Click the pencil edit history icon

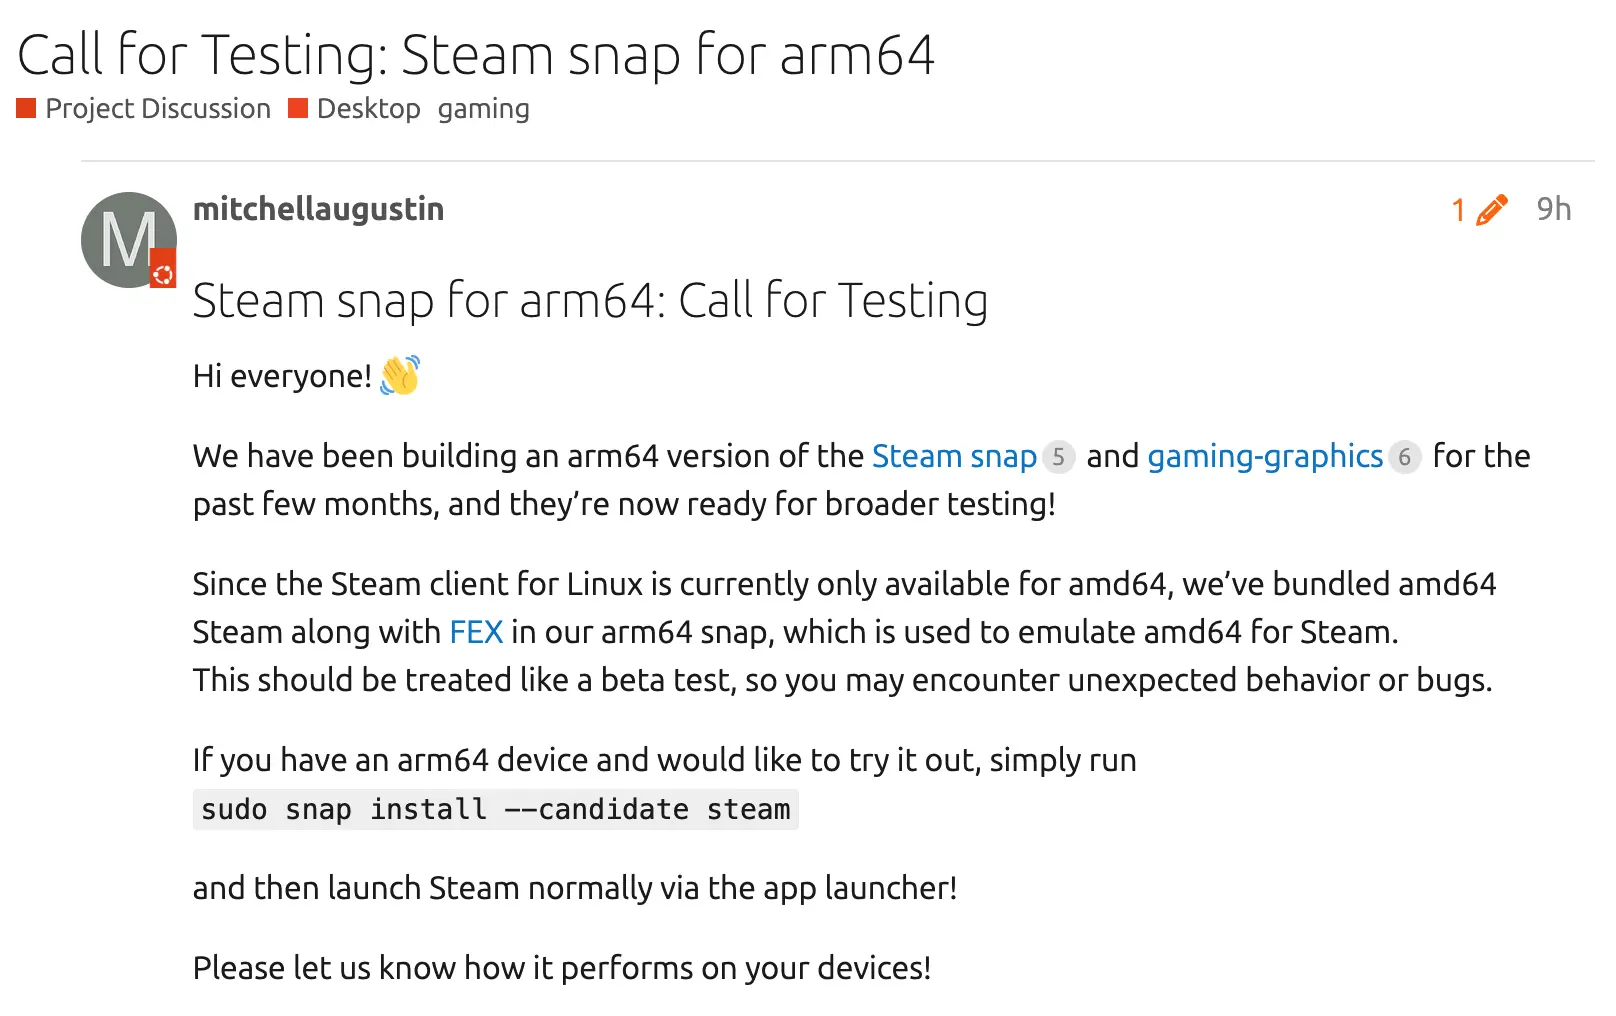pos(1491,210)
